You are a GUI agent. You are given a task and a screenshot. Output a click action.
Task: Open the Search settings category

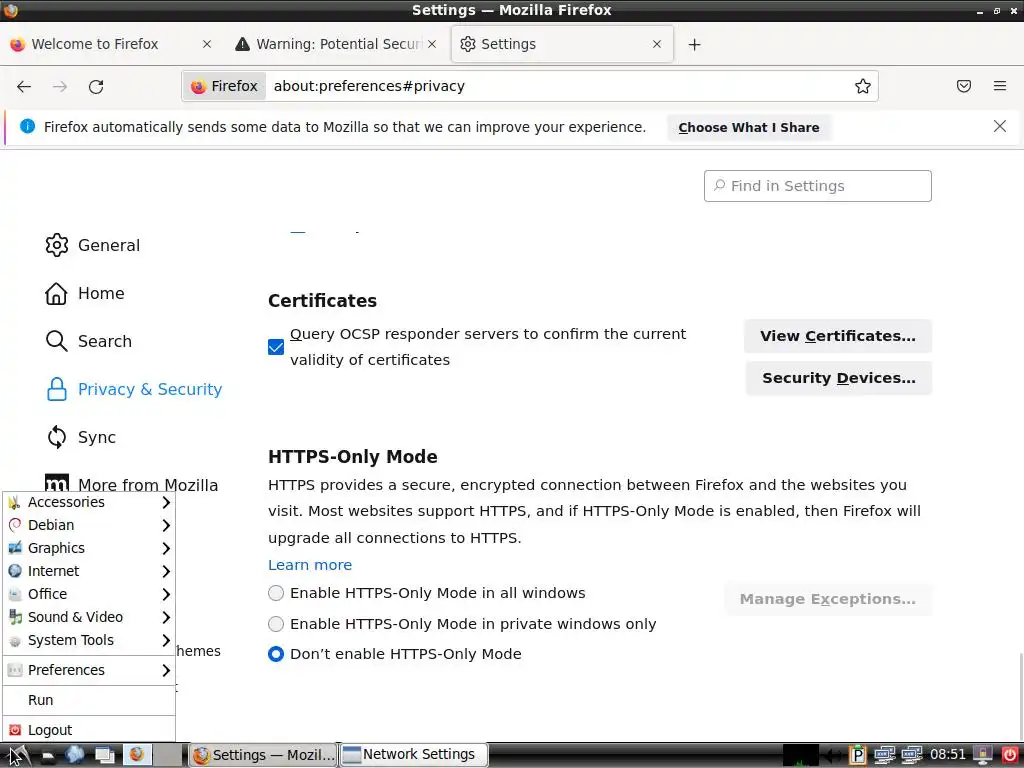pyautogui.click(x=89, y=341)
